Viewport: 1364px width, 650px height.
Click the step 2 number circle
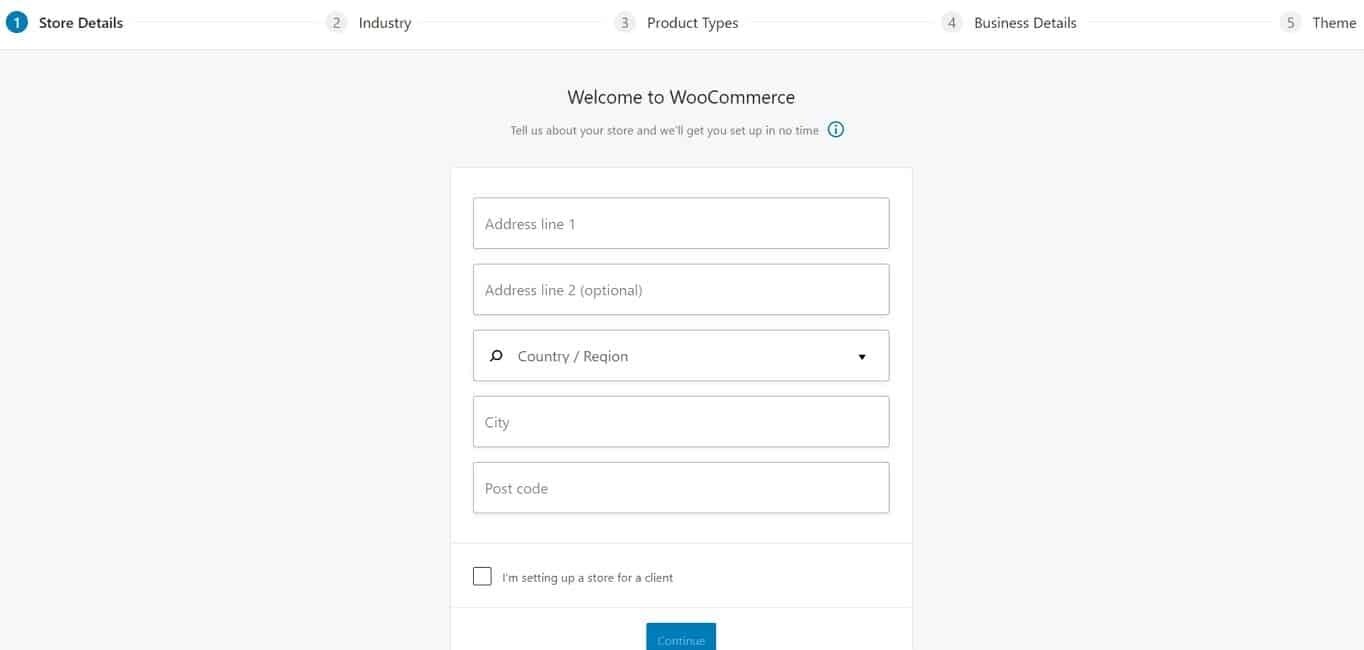tap(337, 23)
